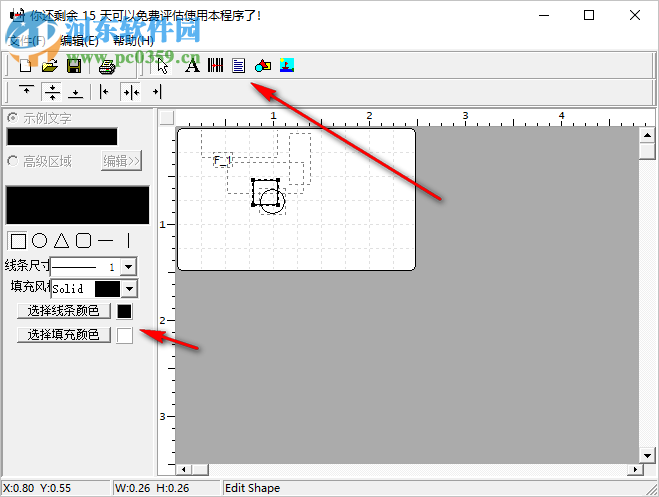Click the 编辑>> button
659x497 pixels.
click(x=121, y=160)
